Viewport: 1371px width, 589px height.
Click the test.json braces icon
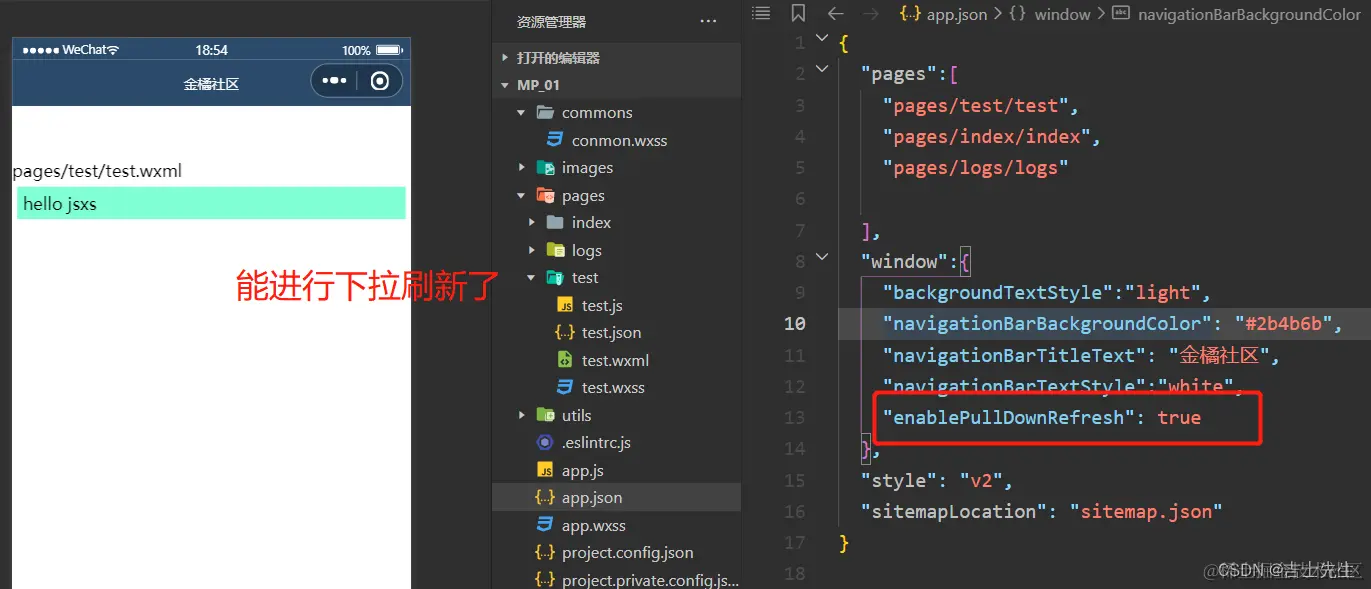click(565, 332)
